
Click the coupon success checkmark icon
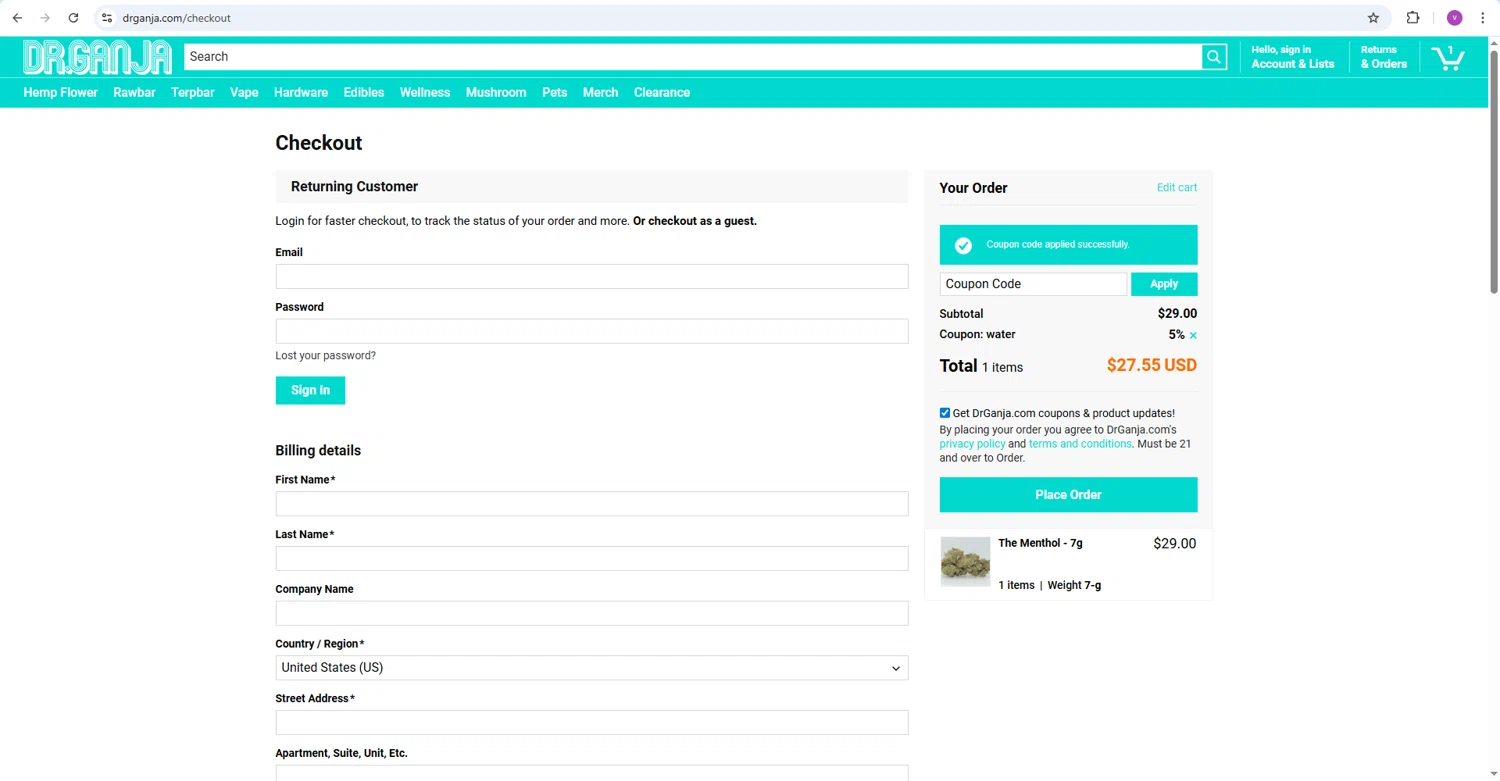[963, 245]
